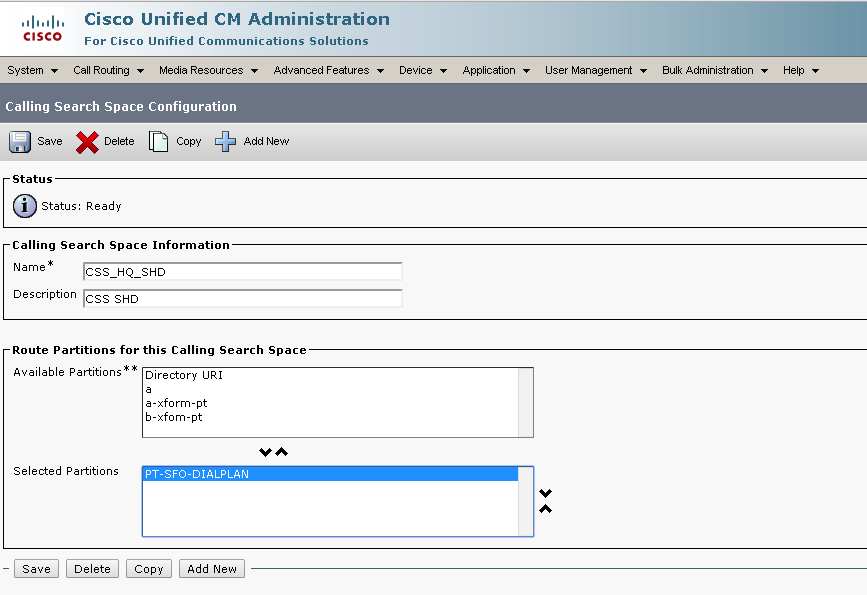Move partition down to Selected Partitions arrow
The image size is (867, 595).
(265, 452)
